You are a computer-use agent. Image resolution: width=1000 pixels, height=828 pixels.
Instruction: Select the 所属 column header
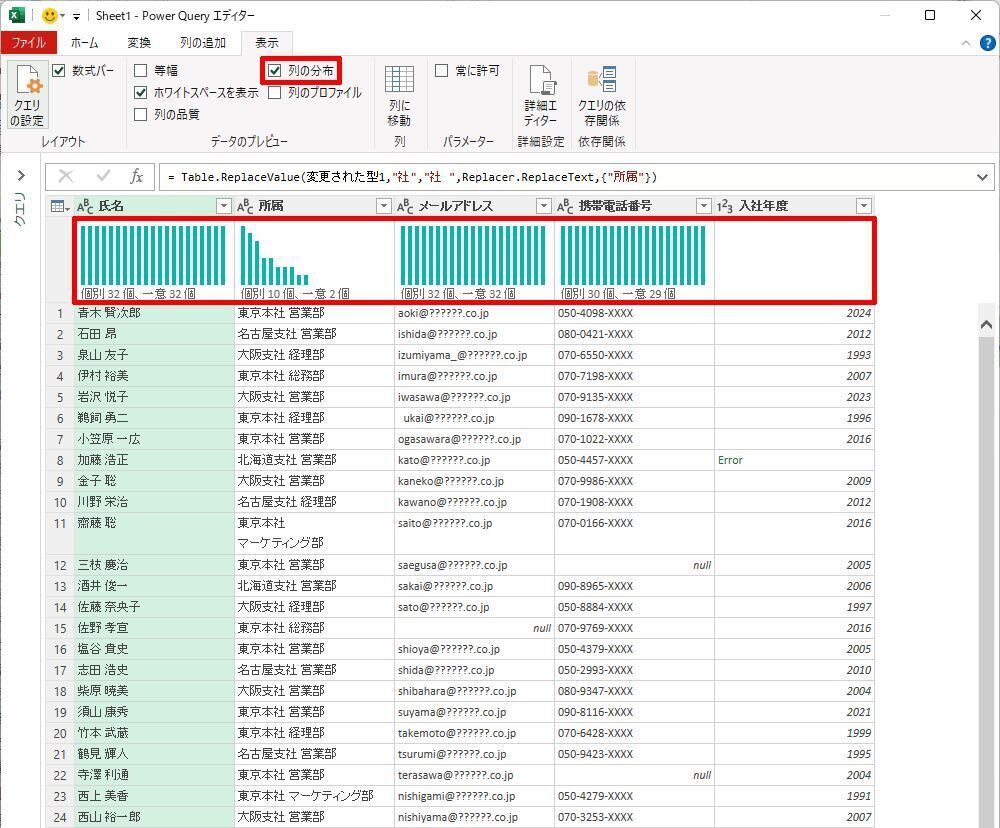(x=313, y=206)
